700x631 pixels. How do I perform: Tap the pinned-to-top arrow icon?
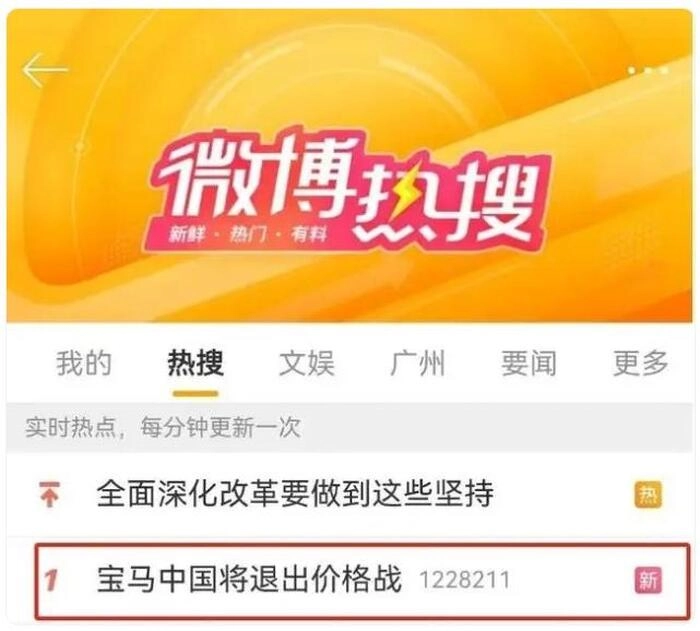(50, 493)
